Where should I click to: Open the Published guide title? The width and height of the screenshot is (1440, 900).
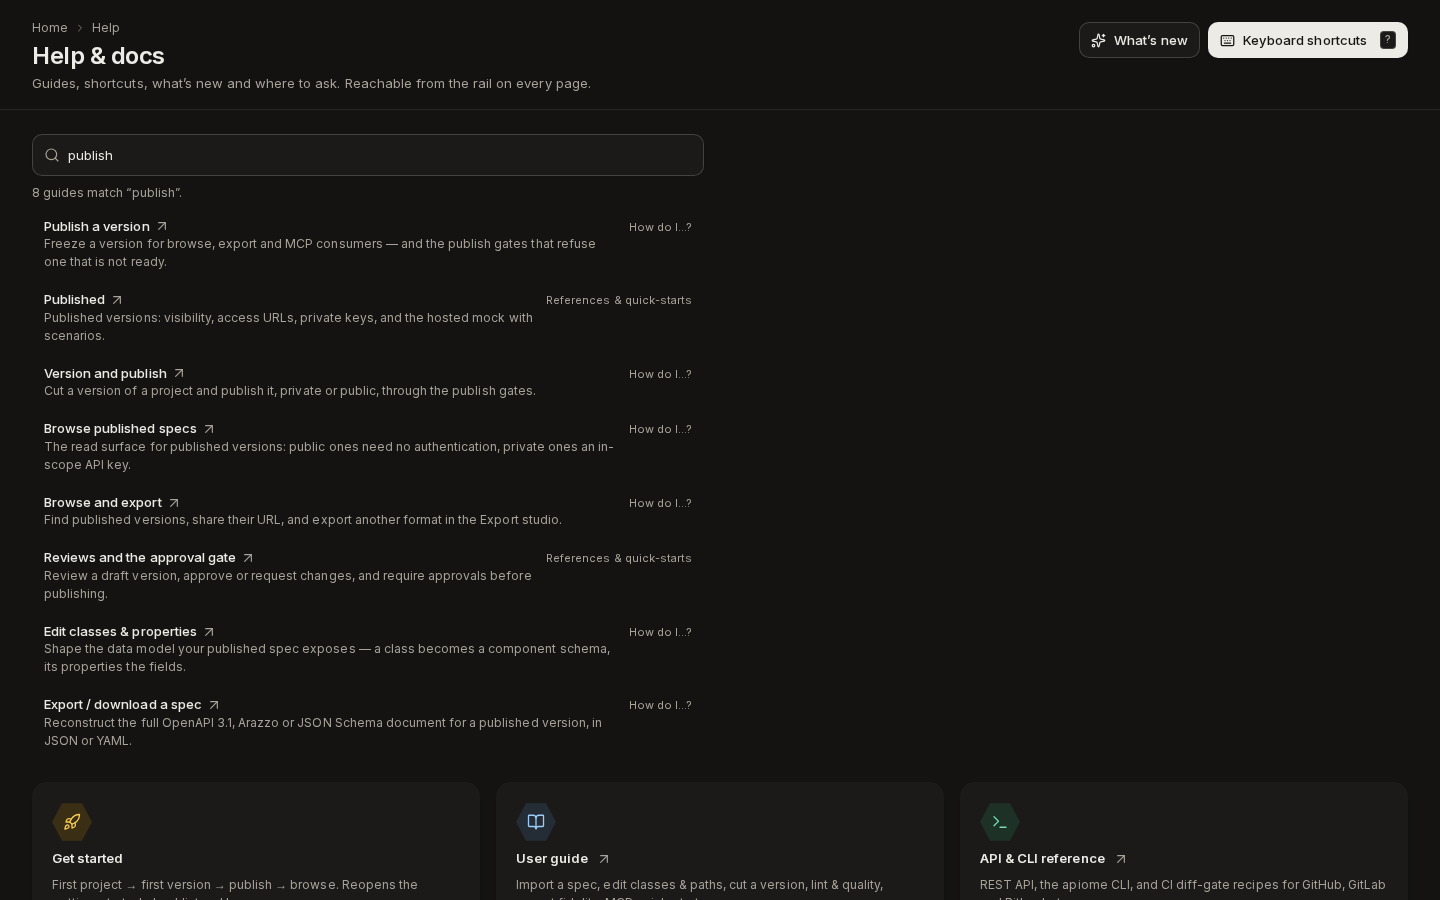pyautogui.click(x=74, y=300)
